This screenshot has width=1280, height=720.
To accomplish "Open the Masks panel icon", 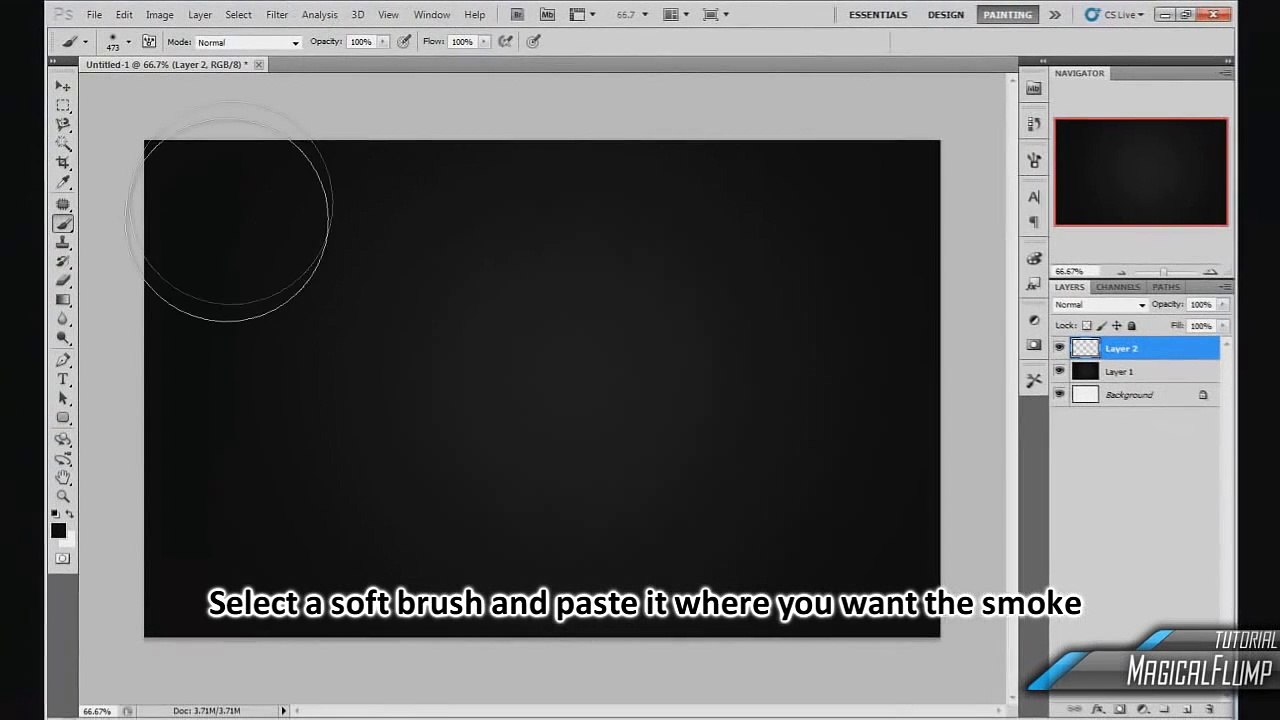I will pyautogui.click(x=1034, y=345).
